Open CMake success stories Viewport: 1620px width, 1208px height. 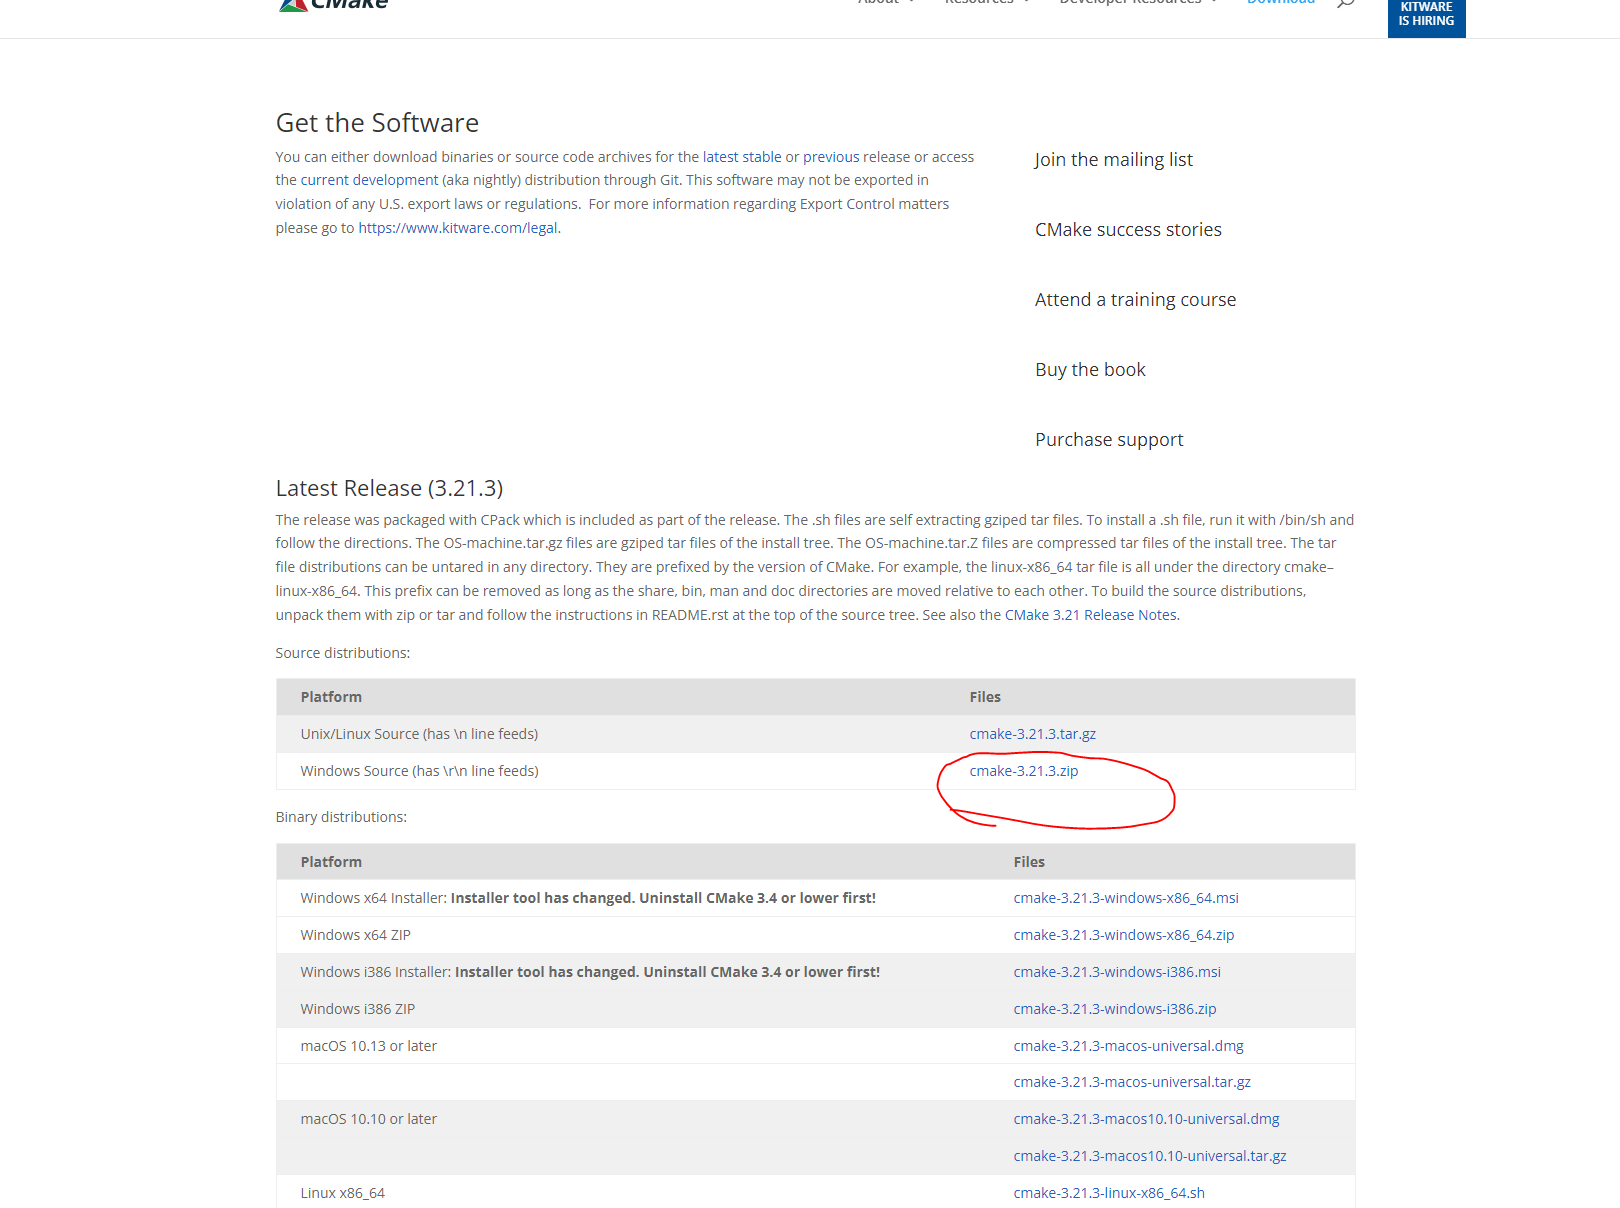[1128, 230]
